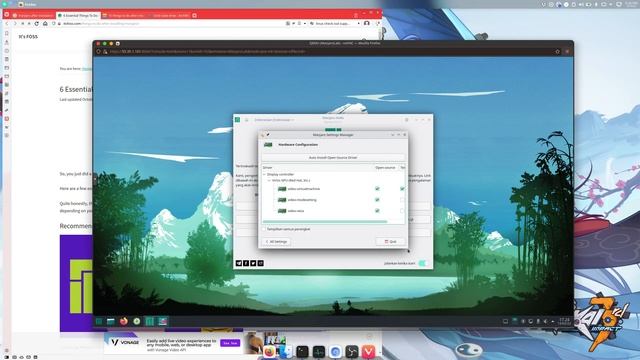Click Auto Install Open-Source Driver button
This screenshot has width=640, height=360.
(333, 158)
